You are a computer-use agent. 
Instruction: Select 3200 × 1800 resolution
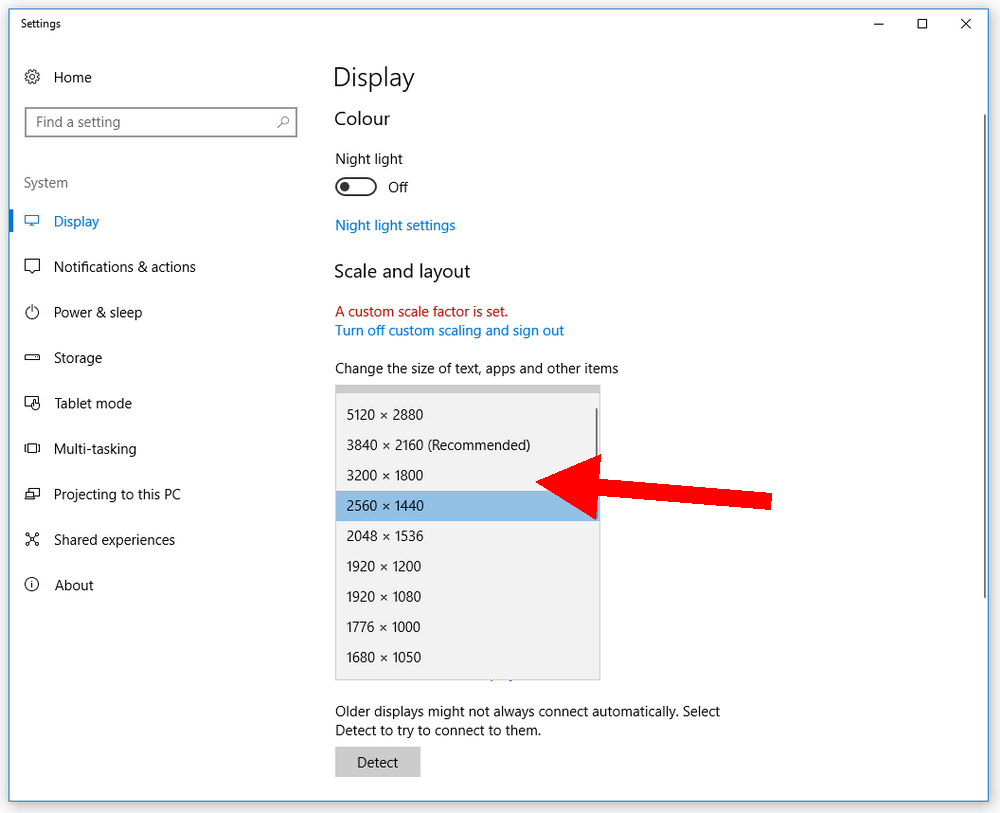pyautogui.click(x=466, y=476)
